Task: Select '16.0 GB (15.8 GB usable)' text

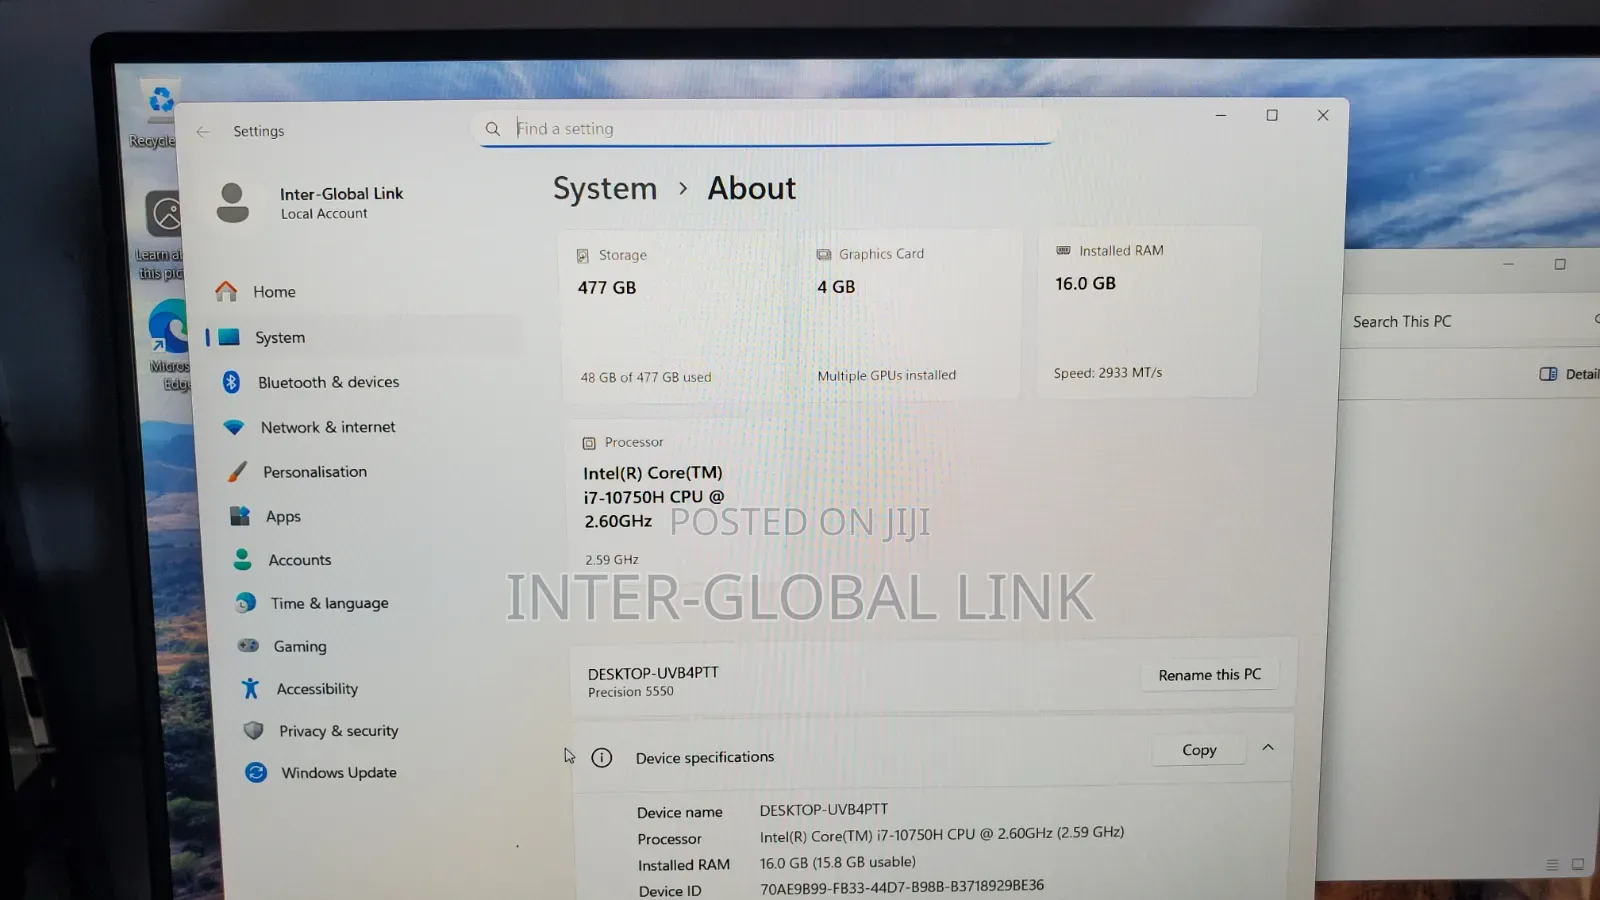Action: point(837,862)
